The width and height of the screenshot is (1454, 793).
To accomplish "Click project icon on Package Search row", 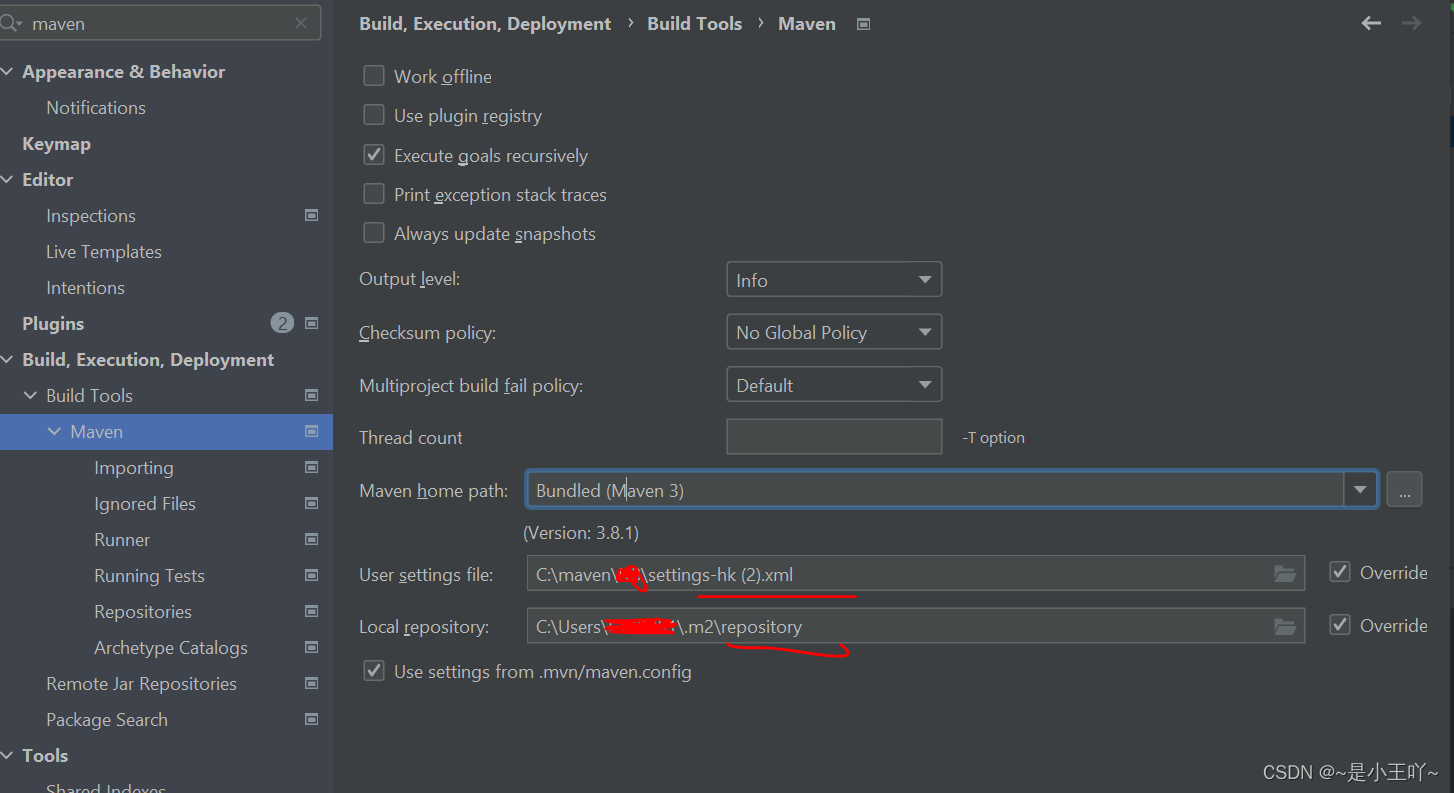I will point(311,719).
